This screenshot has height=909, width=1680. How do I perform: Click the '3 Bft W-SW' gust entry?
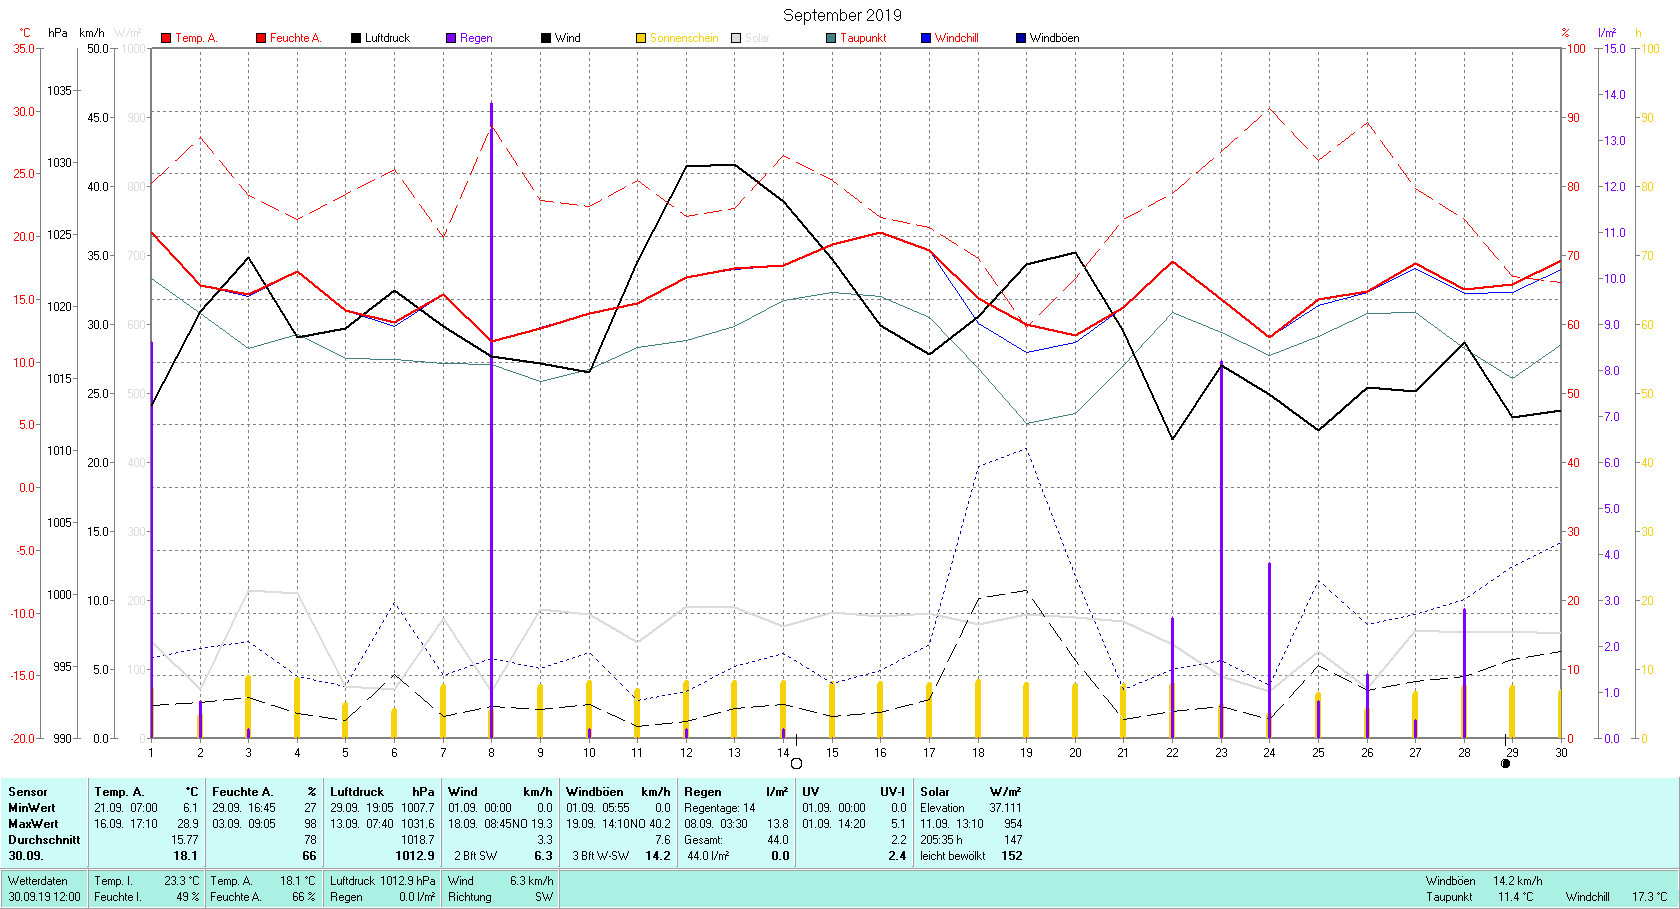coord(601,856)
